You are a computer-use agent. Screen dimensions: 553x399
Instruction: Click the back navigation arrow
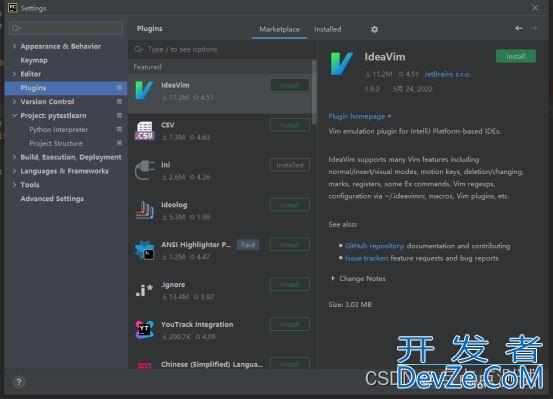click(x=518, y=29)
